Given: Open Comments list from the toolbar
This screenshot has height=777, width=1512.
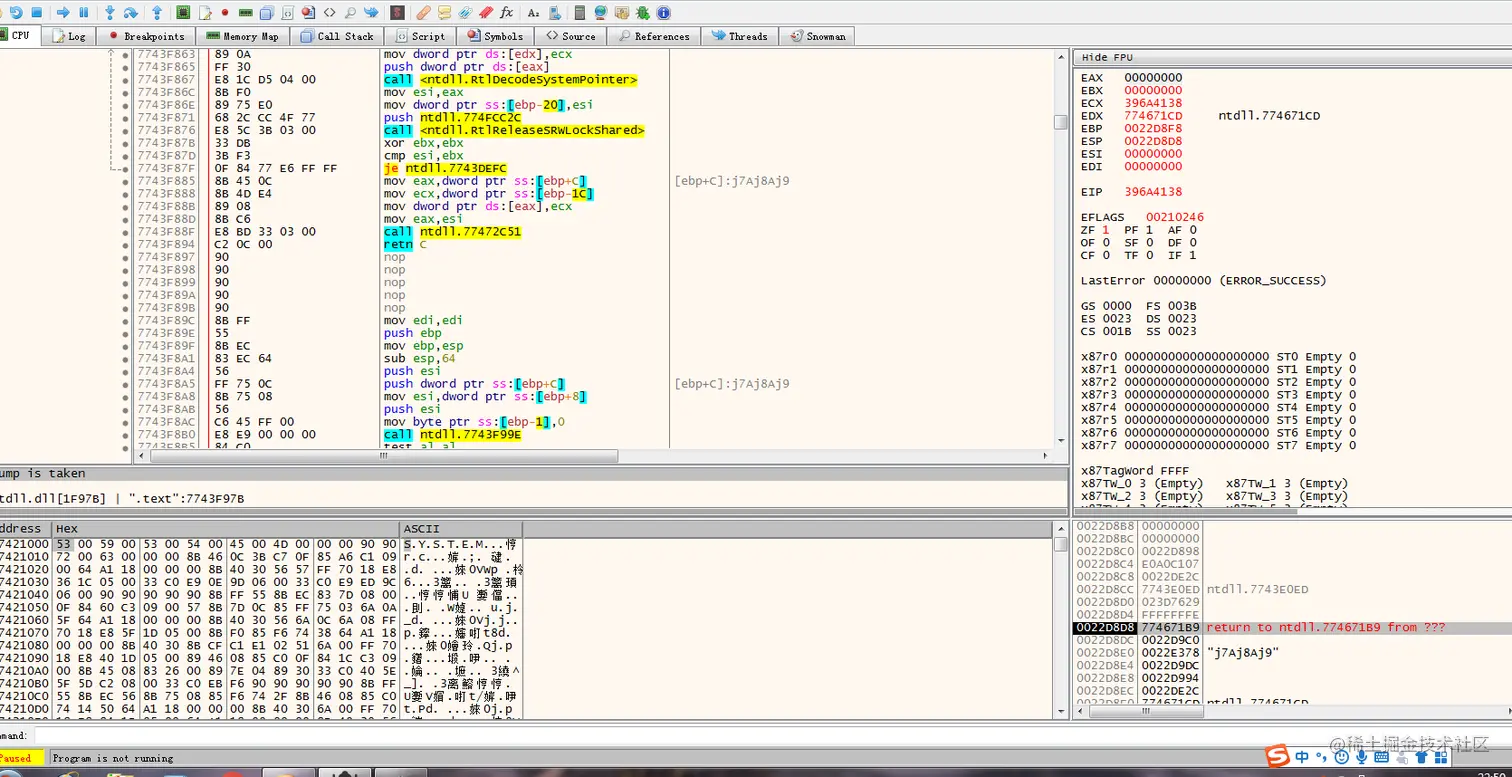Looking at the screenshot, I should (x=444, y=12).
